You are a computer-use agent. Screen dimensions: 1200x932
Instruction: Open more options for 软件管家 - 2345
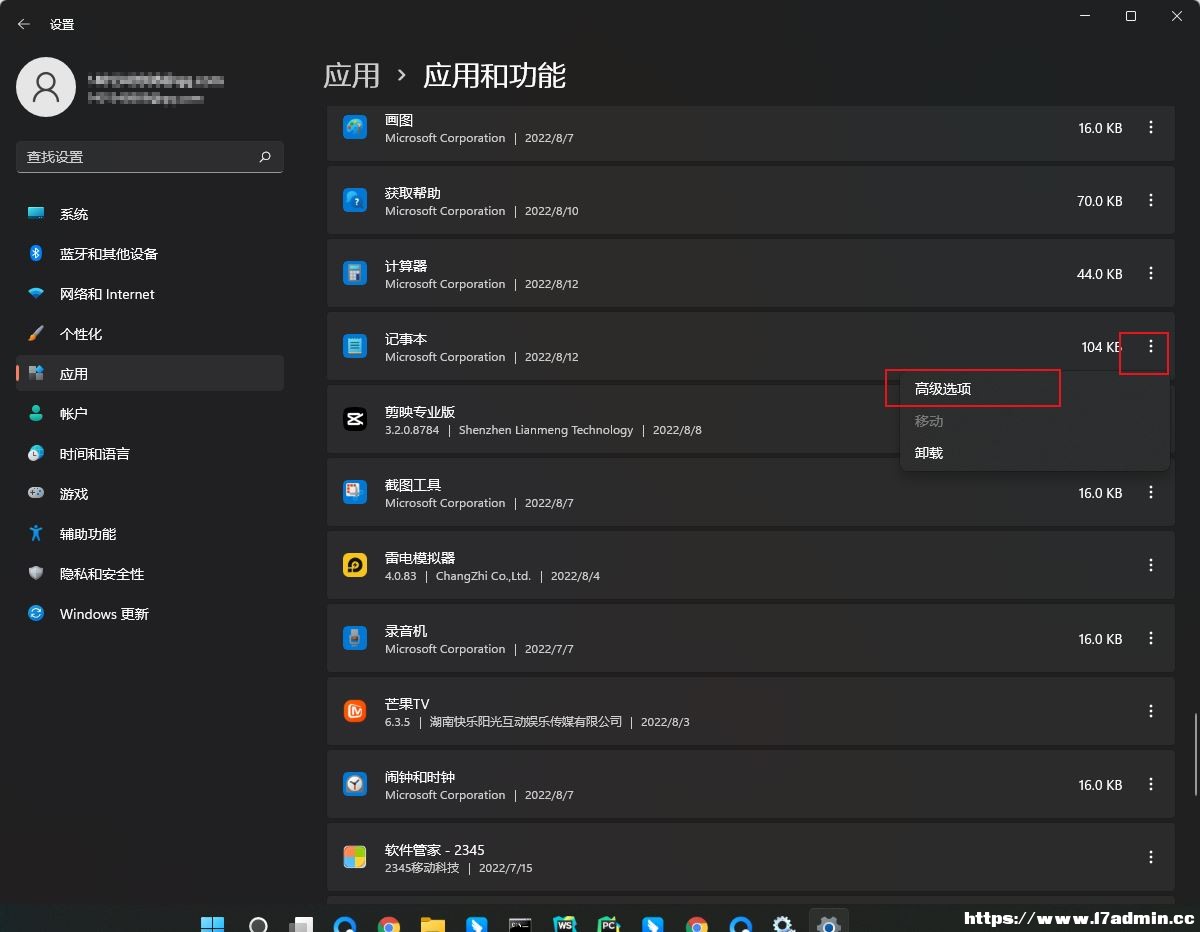[1151, 858]
